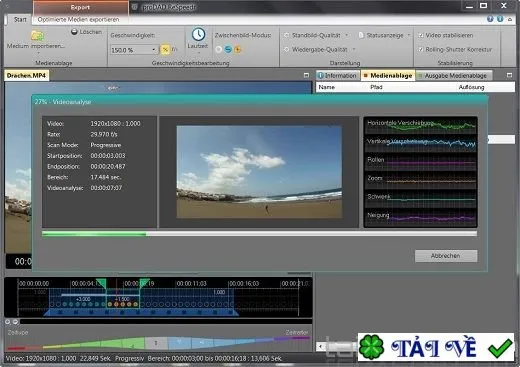Image resolution: width=520 pixels, height=367 pixels.
Task: Cancel analysis with Abbrechen button
Action: click(x=446, y=256)
